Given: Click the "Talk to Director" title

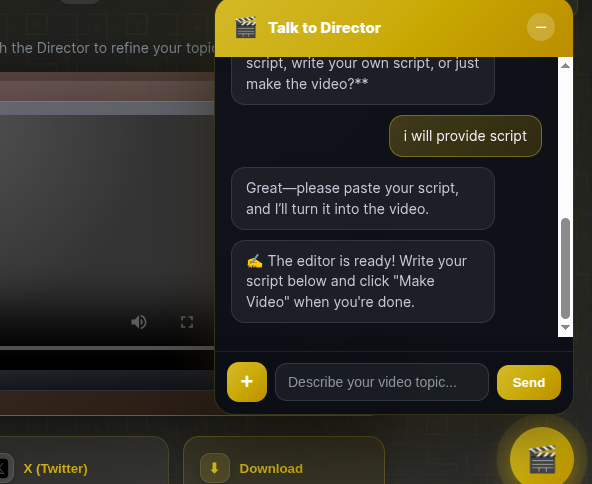Looking at the screenshot, I should pos(324,28).
